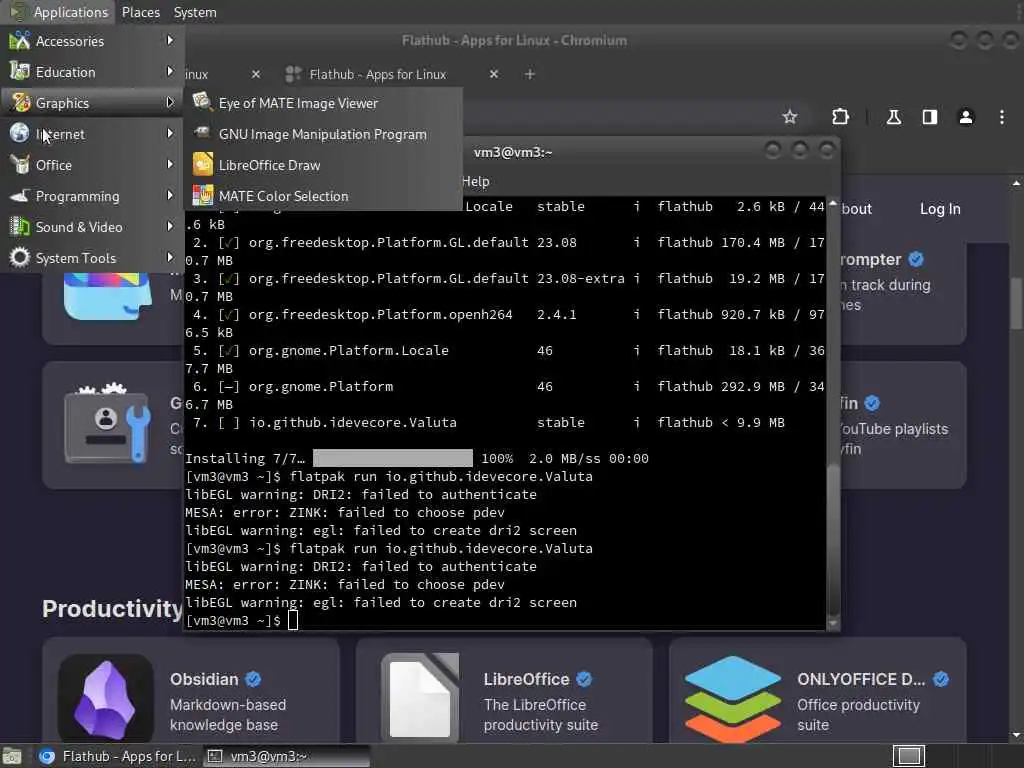Click the page scrollbar up arrow
This screenshot has width=1024, height=768.
click(x=1016, y=183)
